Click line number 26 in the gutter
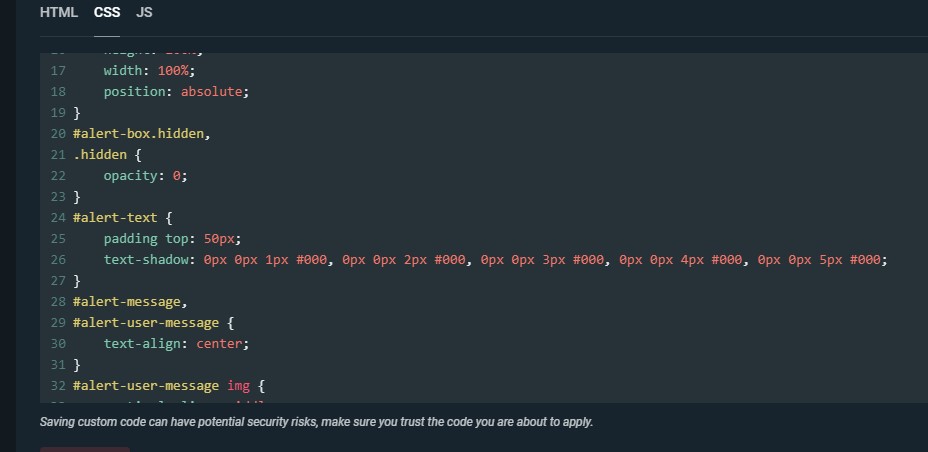928x452 pixels. [x=57, y=259]
